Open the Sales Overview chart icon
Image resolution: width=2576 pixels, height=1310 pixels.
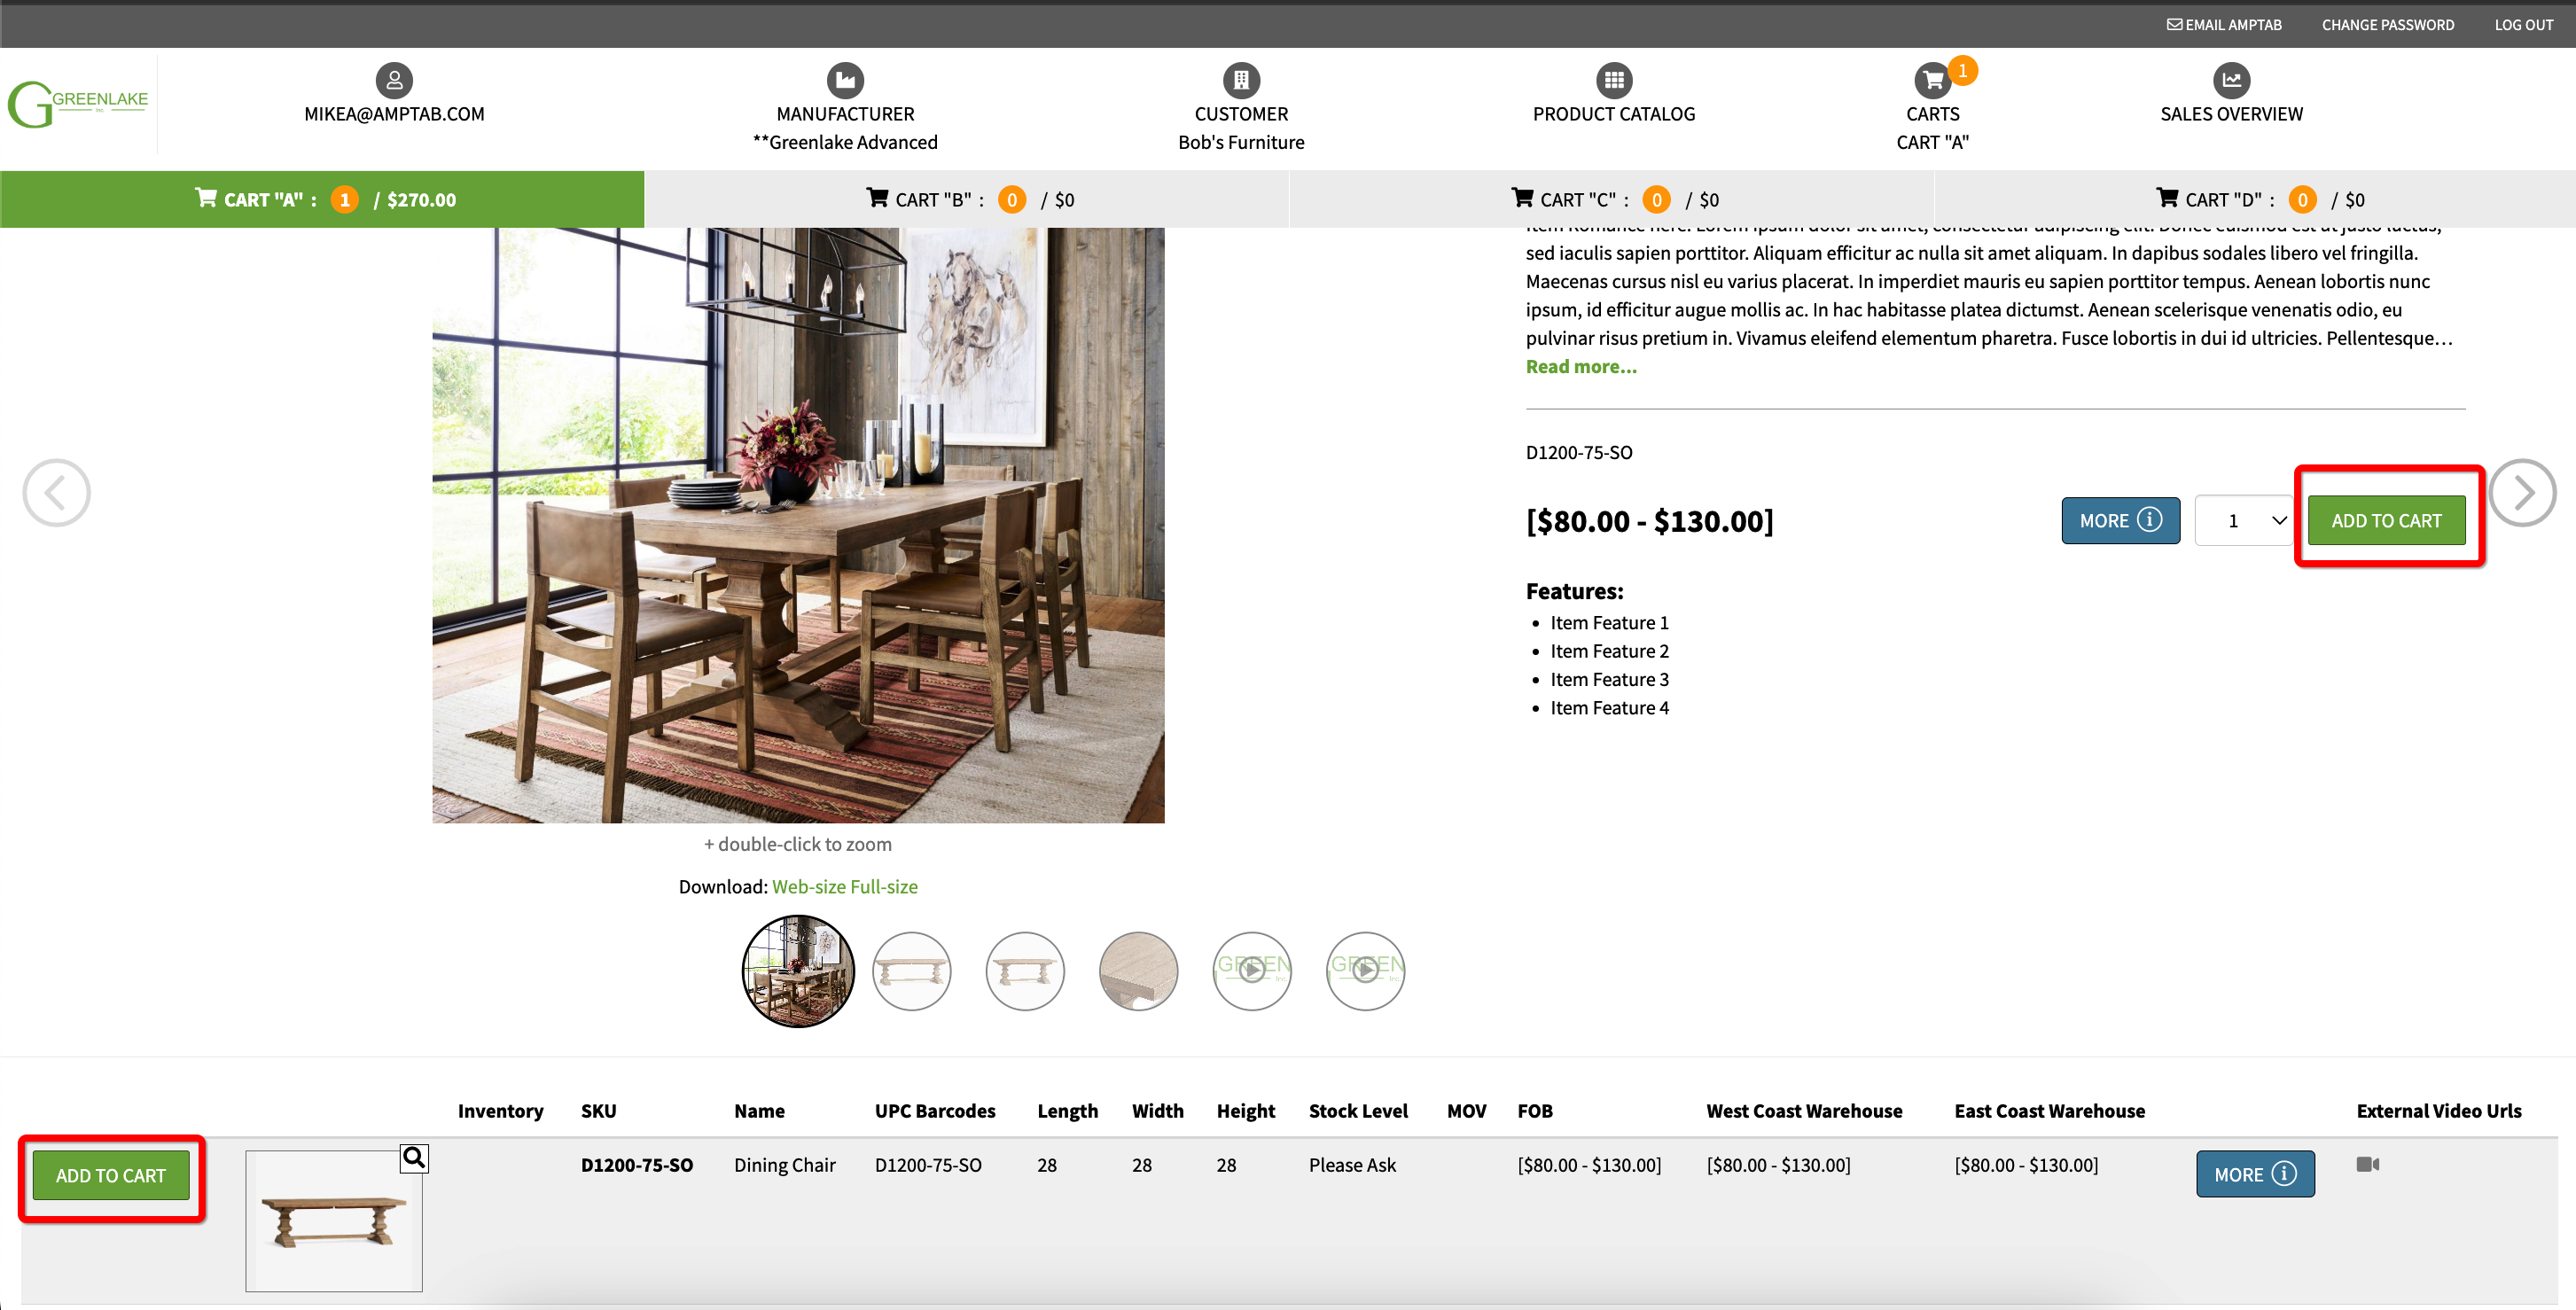(x=2230, y=80)
